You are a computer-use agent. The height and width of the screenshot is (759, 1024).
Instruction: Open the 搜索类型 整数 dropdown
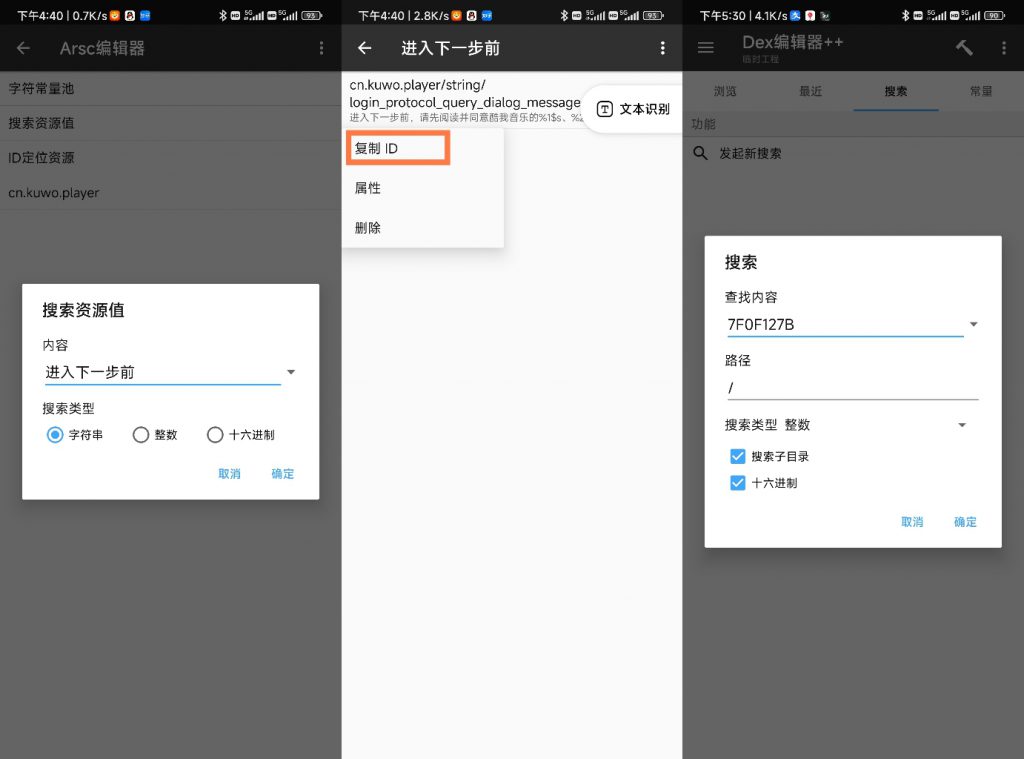(962, 425)
